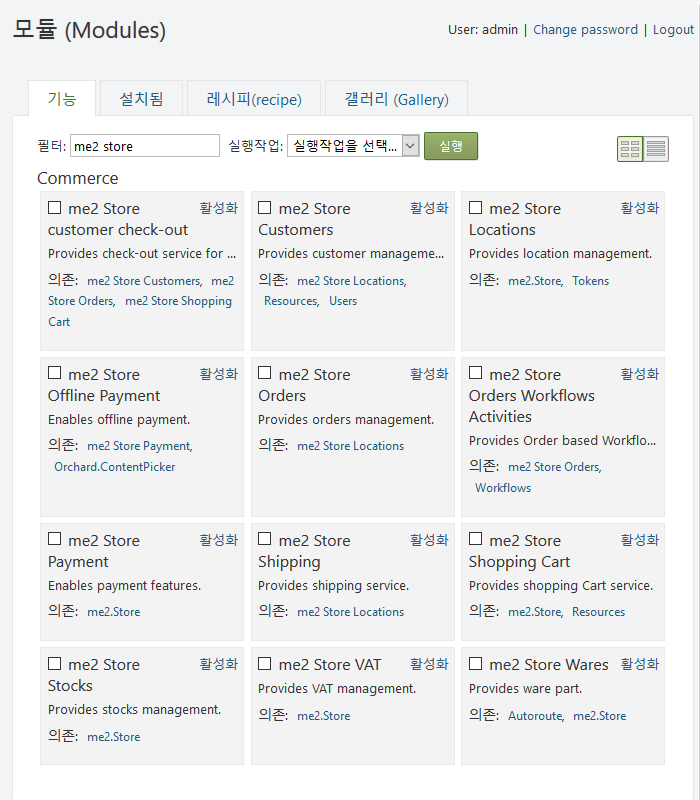This screenshot has height=800, width=700.
Task: Tick me2 Store Wares checkbox
Action: click(x=476, y=664)
